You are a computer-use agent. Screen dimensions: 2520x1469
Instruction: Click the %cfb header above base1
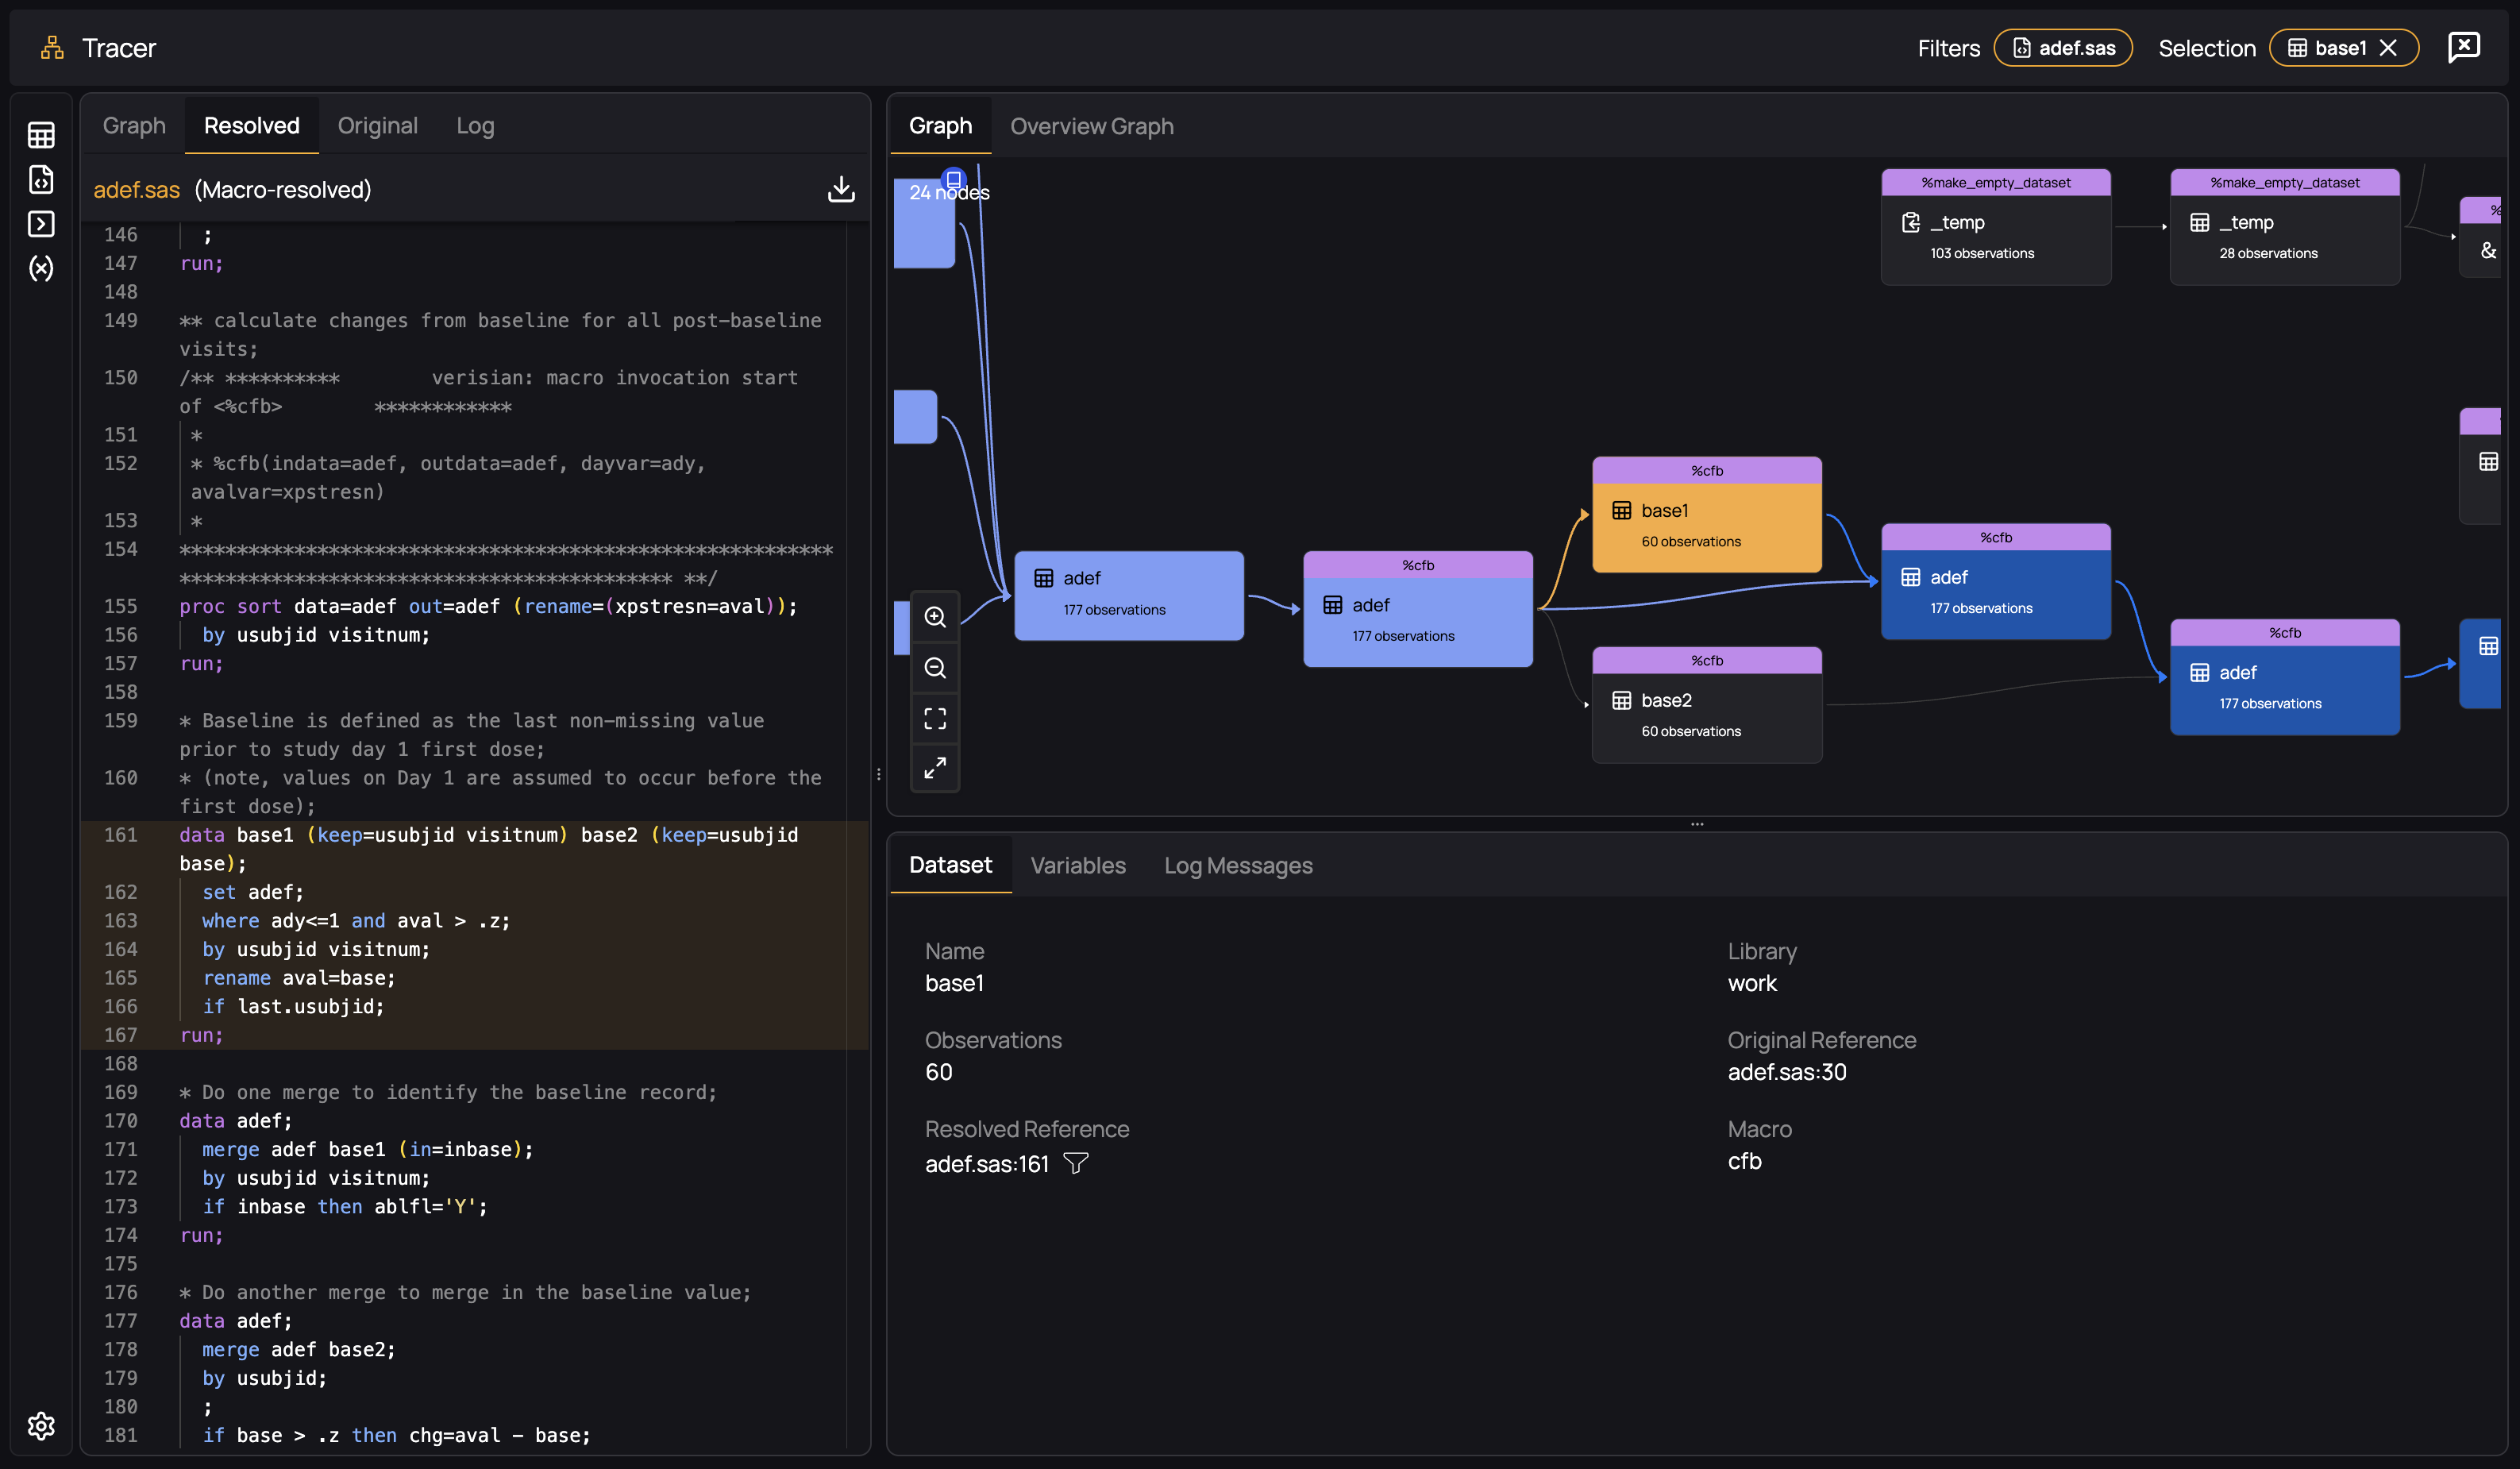(1707, 470)
